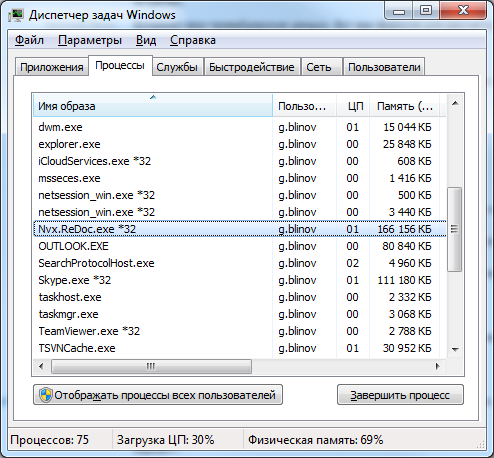
Task: Switch to the Пользователи tab
Action: [x=384, y=67]
